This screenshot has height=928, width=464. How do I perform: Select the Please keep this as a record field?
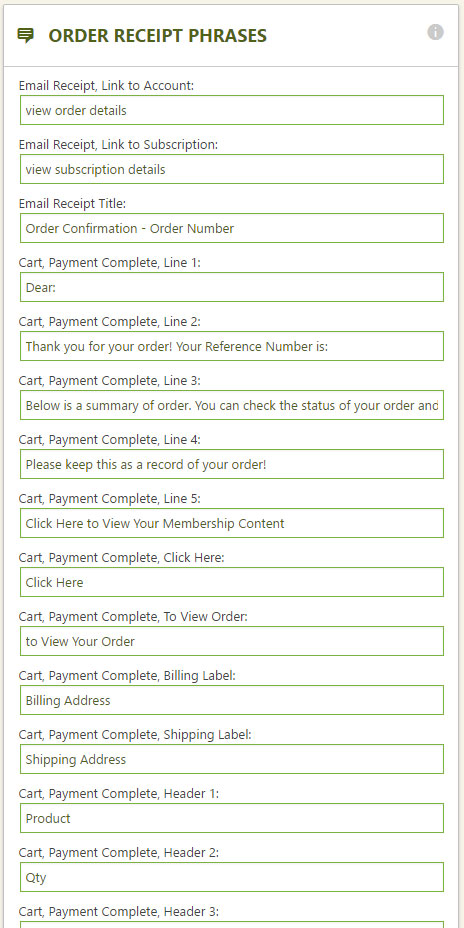click(x=232, y=464)
